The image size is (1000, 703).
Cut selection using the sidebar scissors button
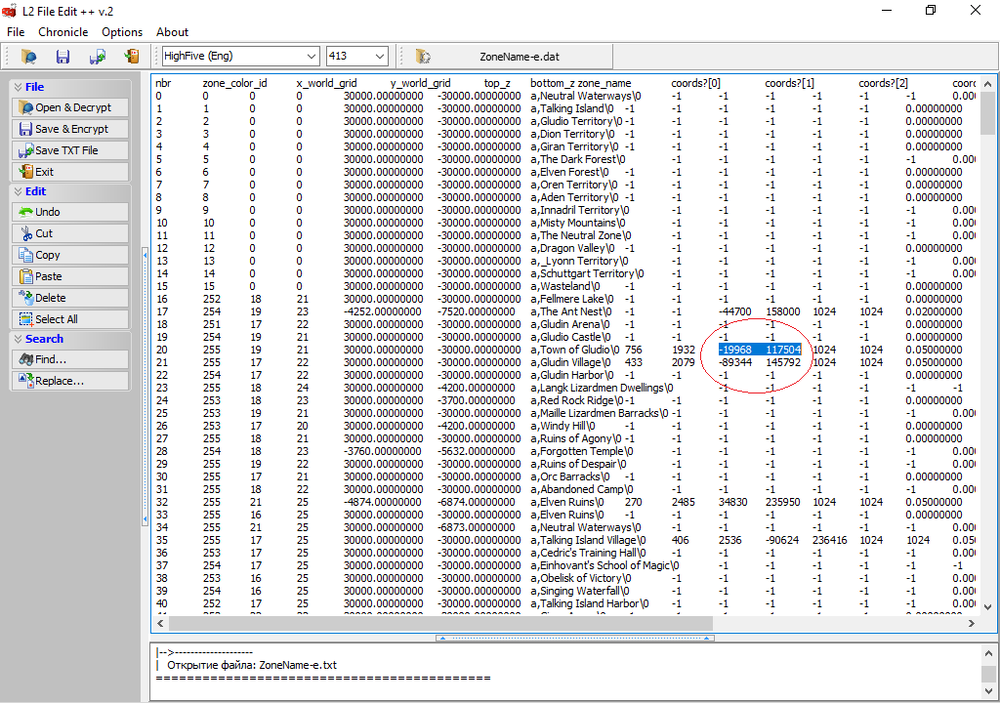click(70, 234)
